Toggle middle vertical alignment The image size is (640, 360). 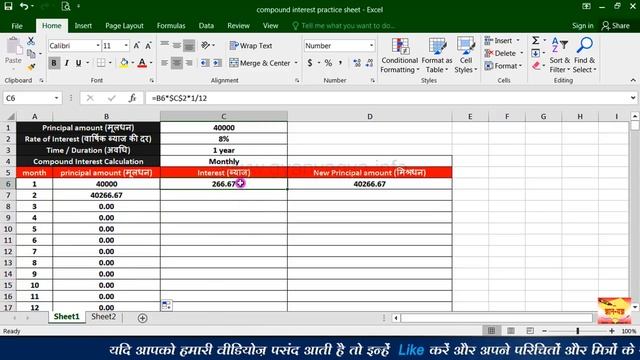click(177, 45)
